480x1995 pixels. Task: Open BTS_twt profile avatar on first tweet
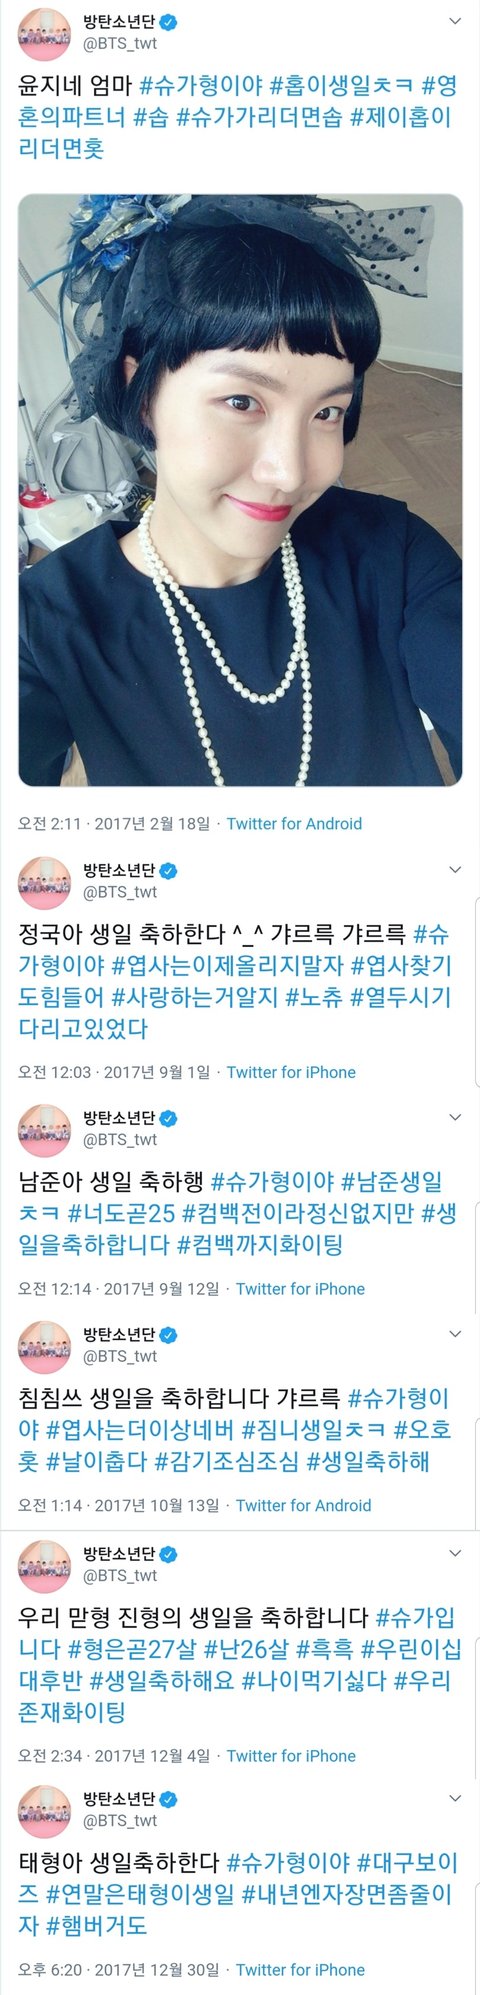click(x=45, y=35)
